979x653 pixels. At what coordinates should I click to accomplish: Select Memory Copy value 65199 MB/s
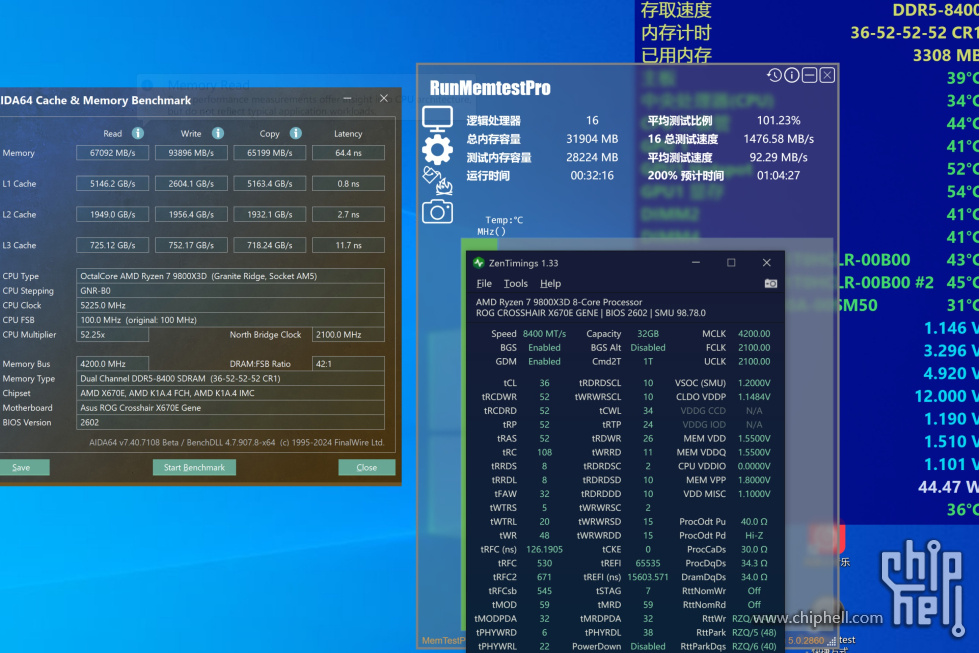click(x=270, y=153)
